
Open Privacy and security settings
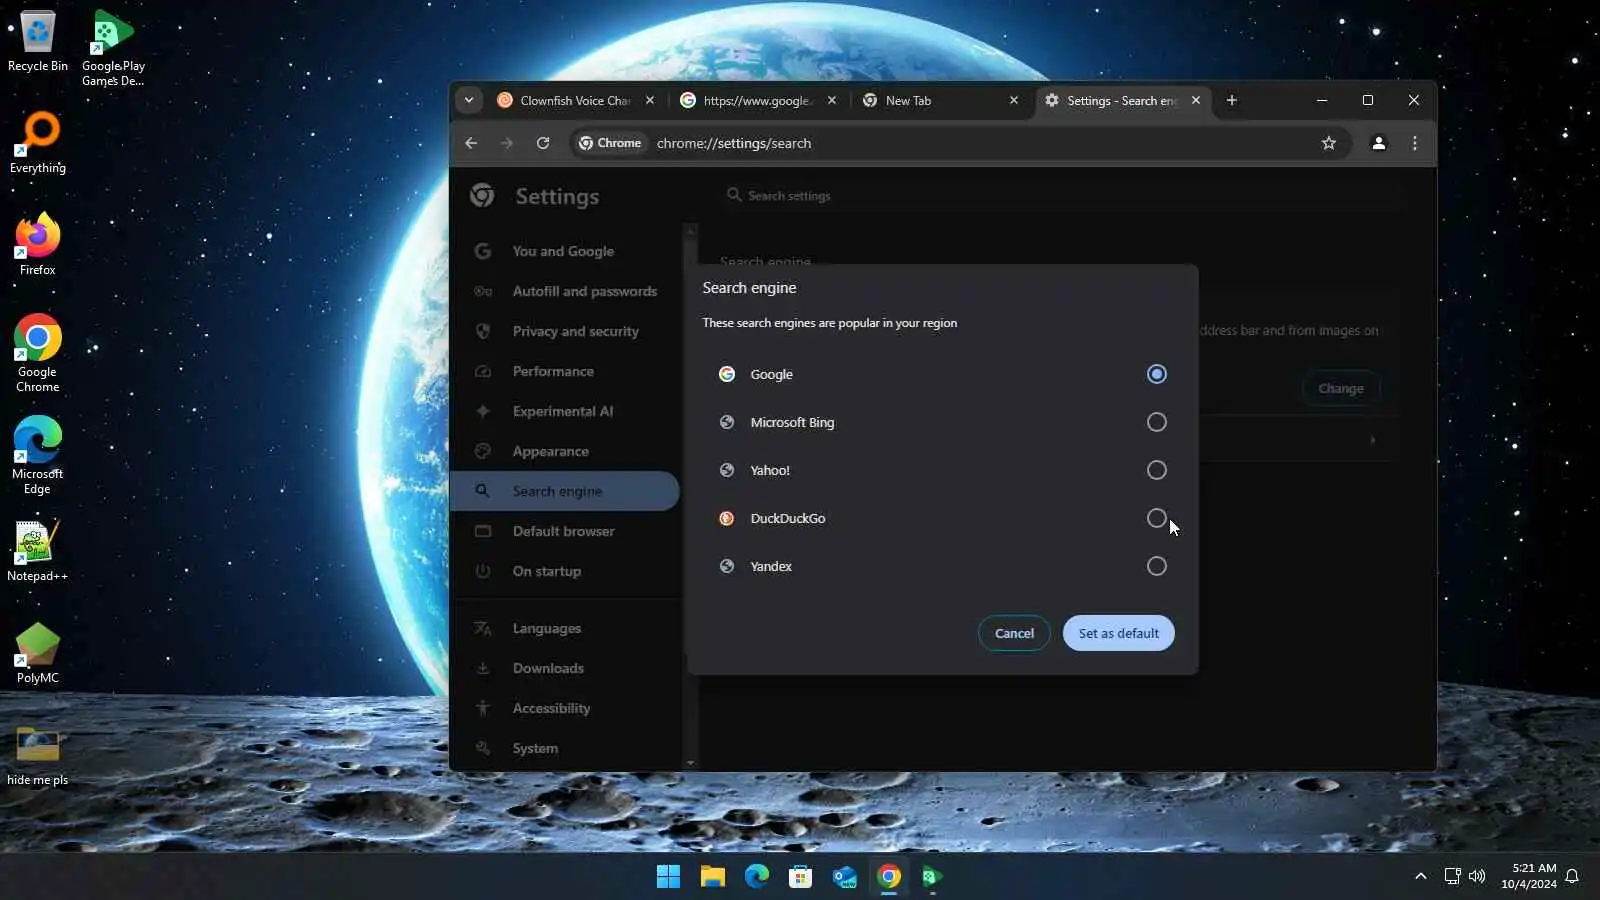coord(564,331)
